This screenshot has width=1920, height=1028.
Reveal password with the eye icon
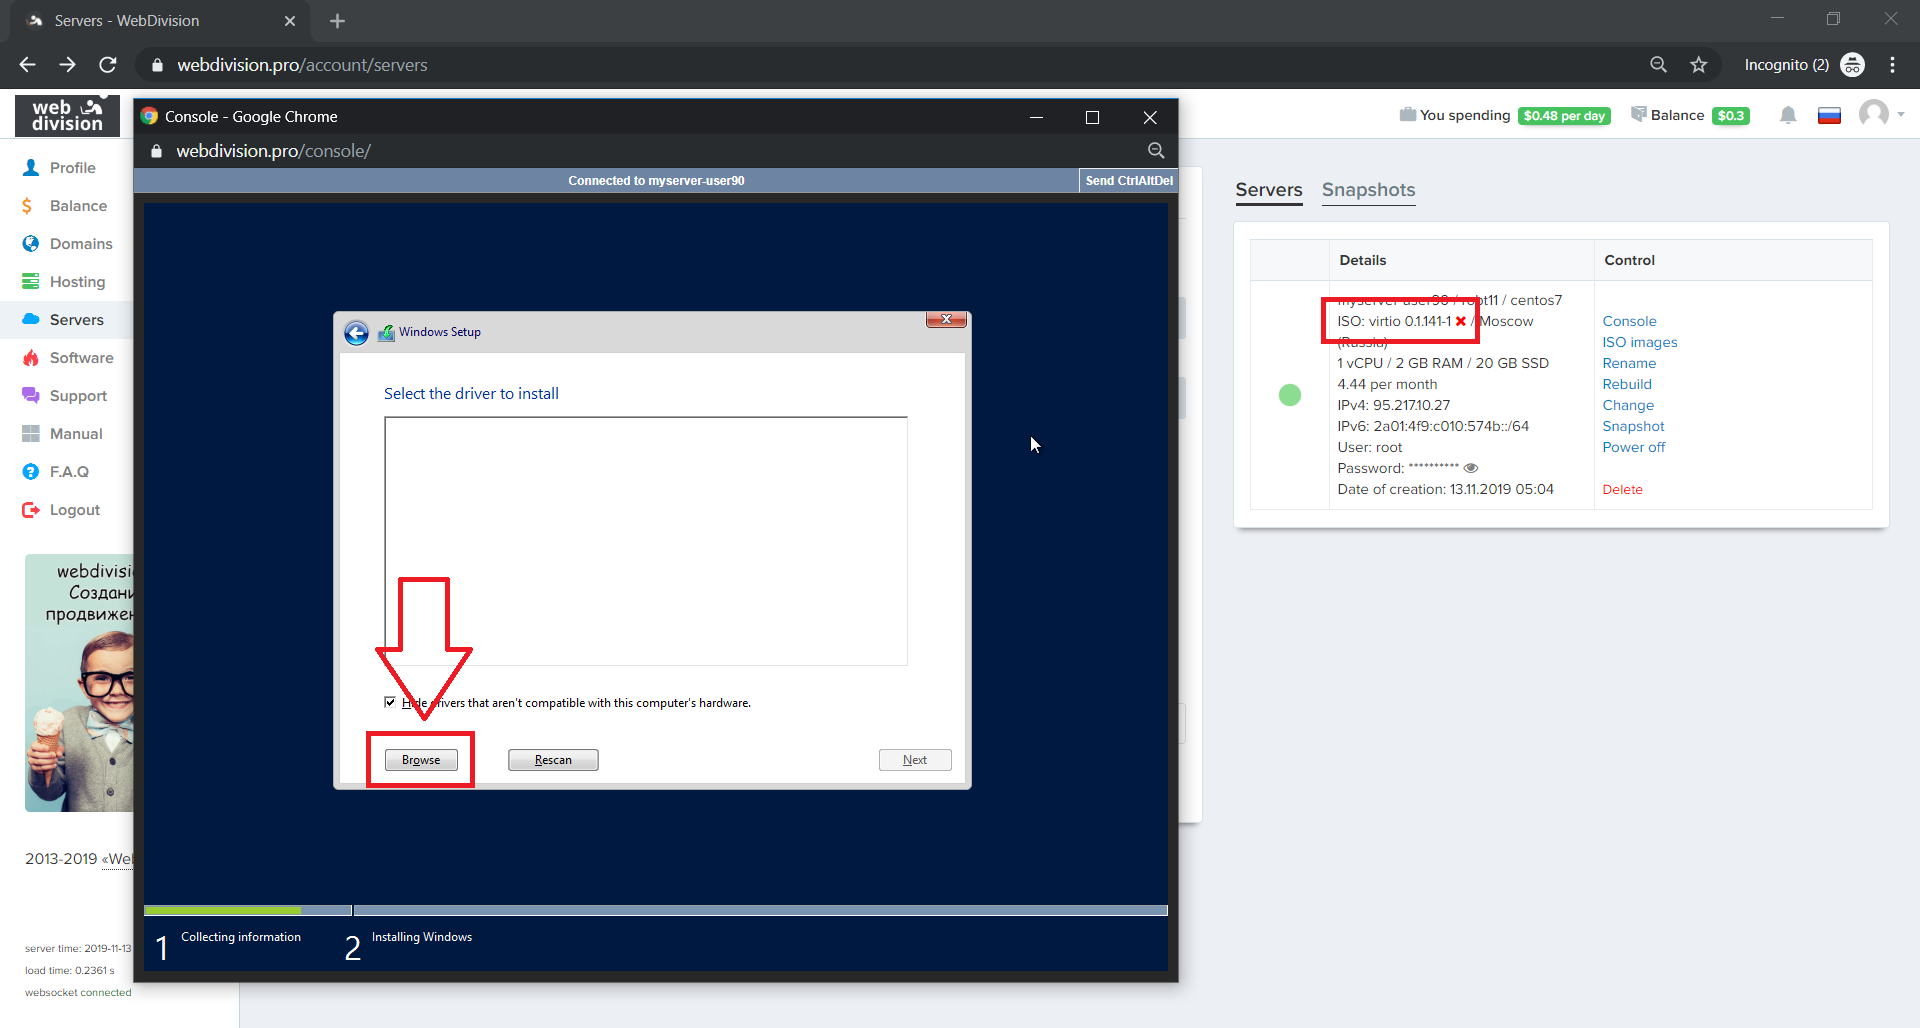click(1471, 468)
